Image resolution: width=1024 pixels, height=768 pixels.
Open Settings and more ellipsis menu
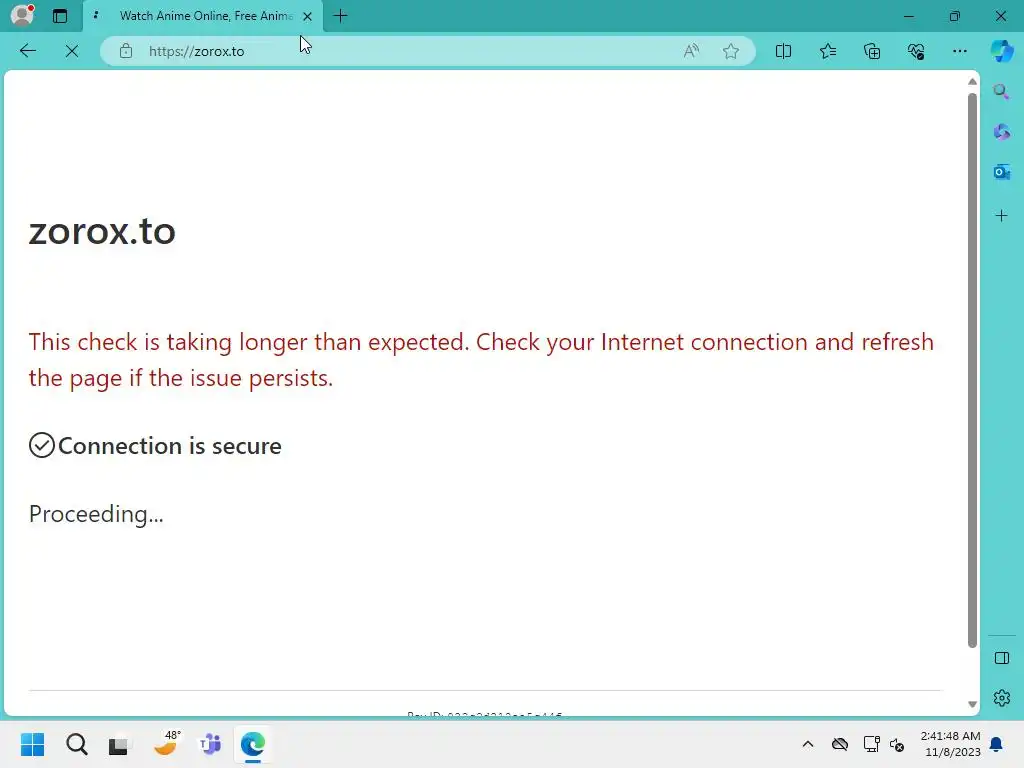tap(959, 51)
